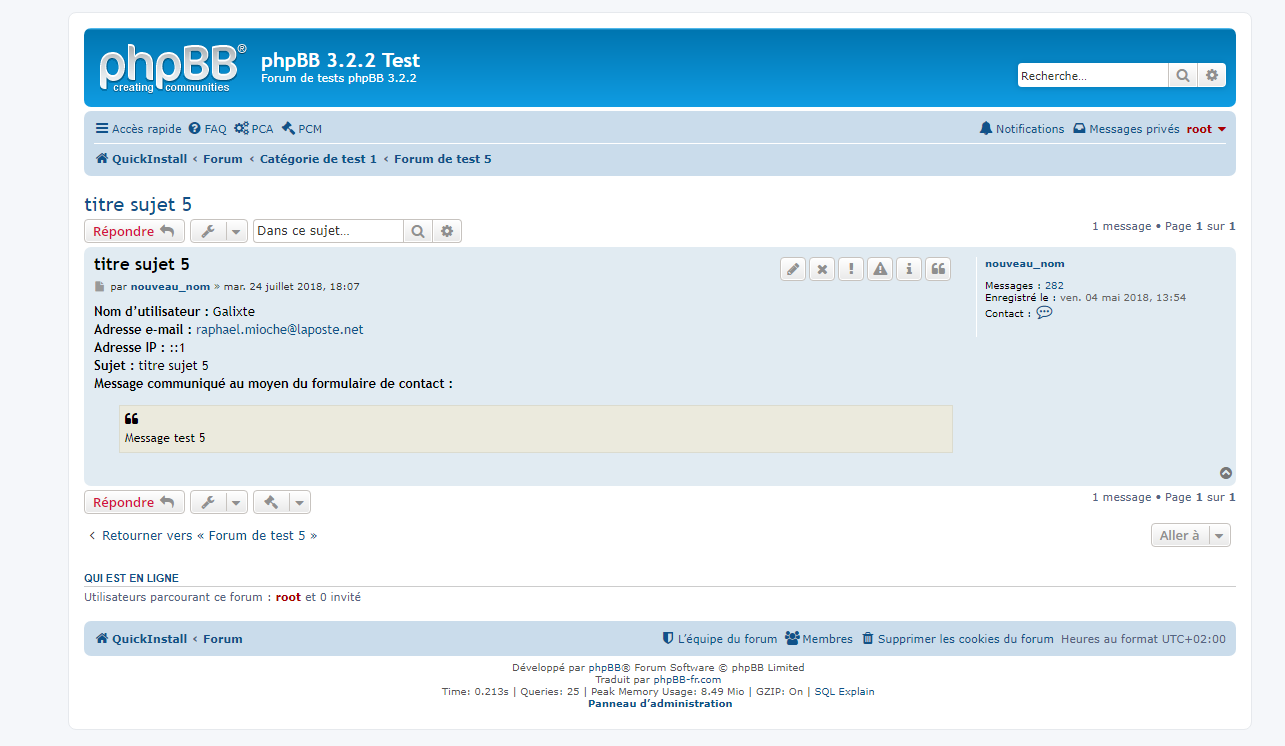The width and height of the screenshot is (1285, 746).
Task: Open bottom moderation tools hammer dropdown
Action: pyautogui.click(x=282, y=503)
